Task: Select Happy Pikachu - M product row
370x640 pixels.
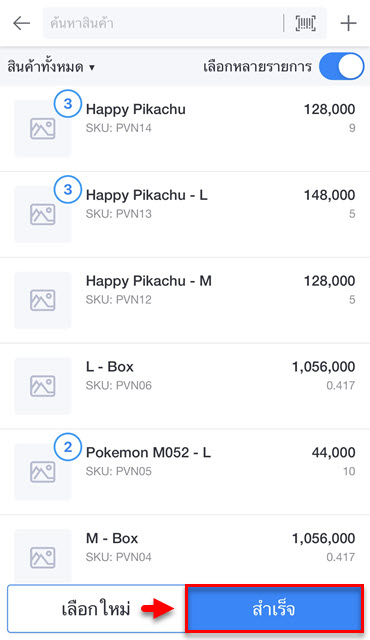Action: [x=185, y=300]
